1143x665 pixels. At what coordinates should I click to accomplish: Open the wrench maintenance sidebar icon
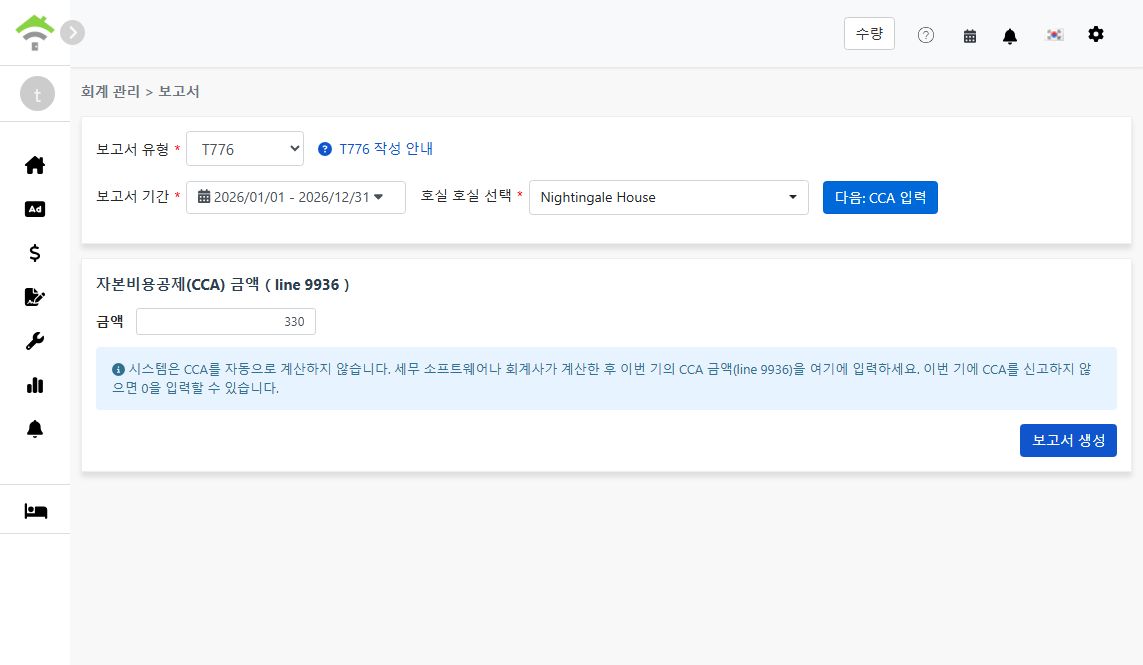[x=35, y=341]
